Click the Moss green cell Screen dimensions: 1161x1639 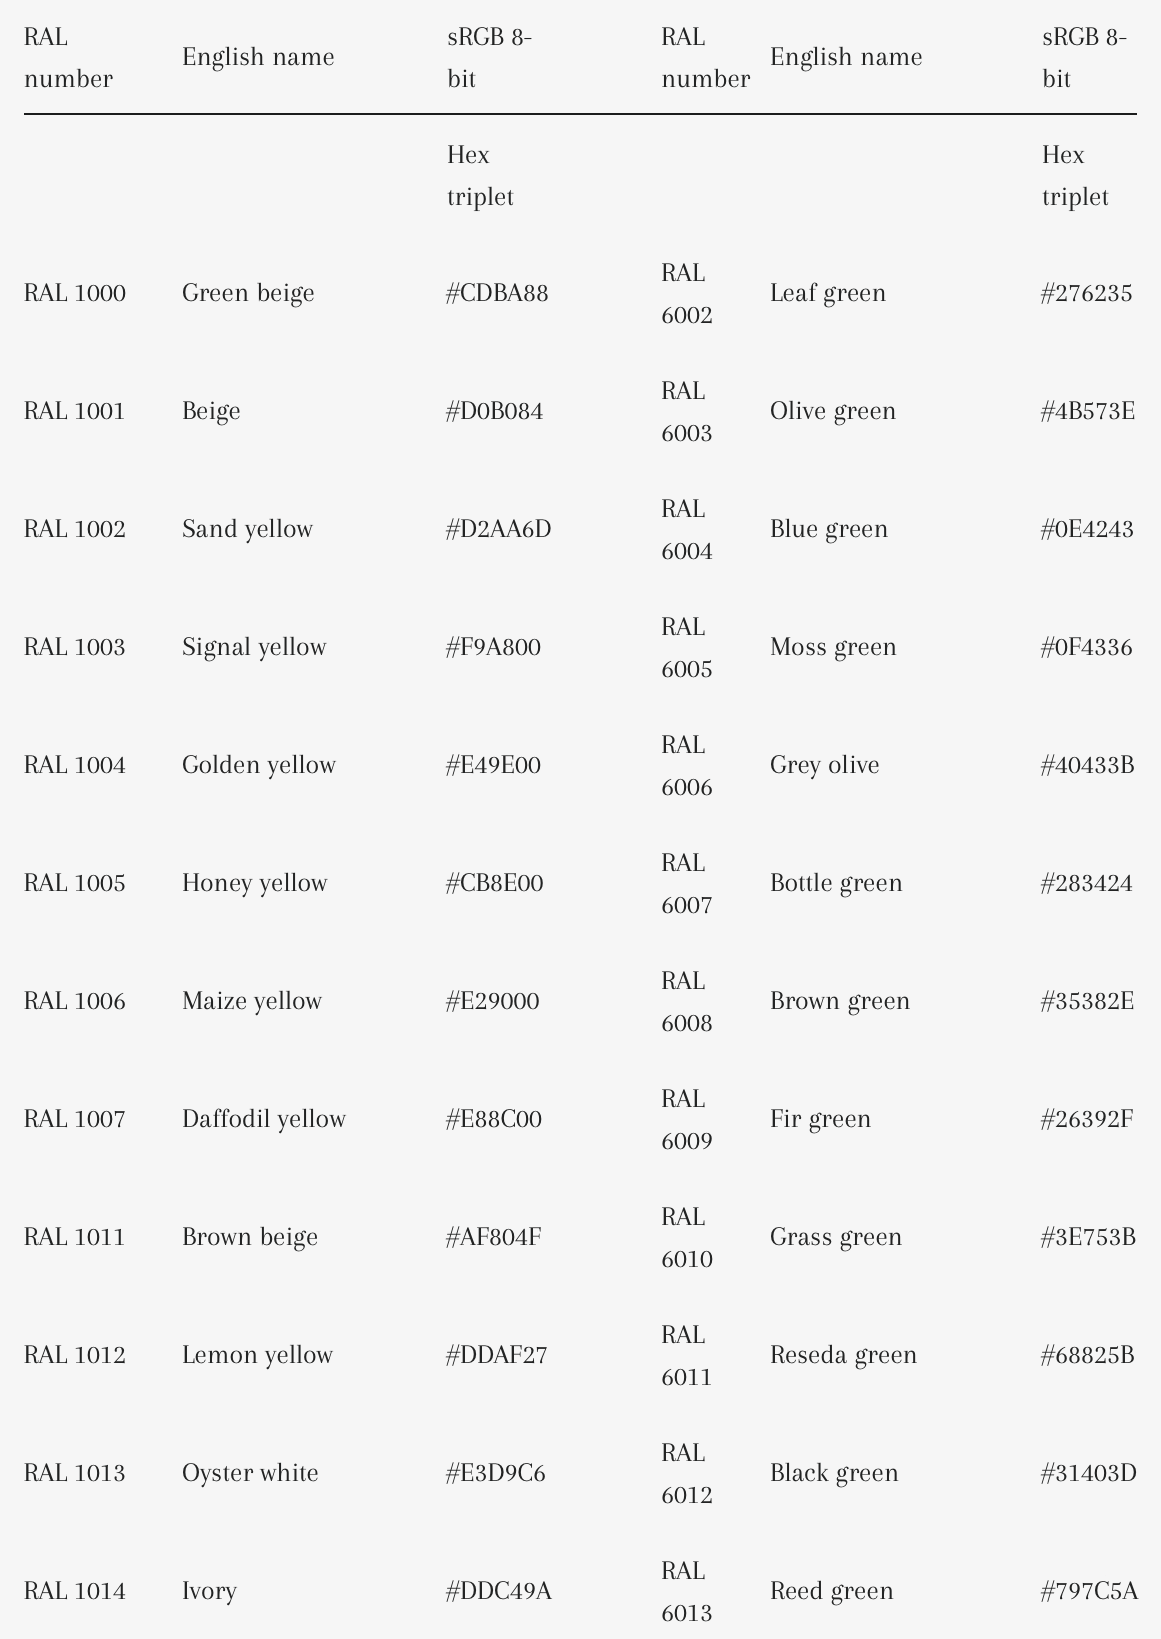pos(833,647)
